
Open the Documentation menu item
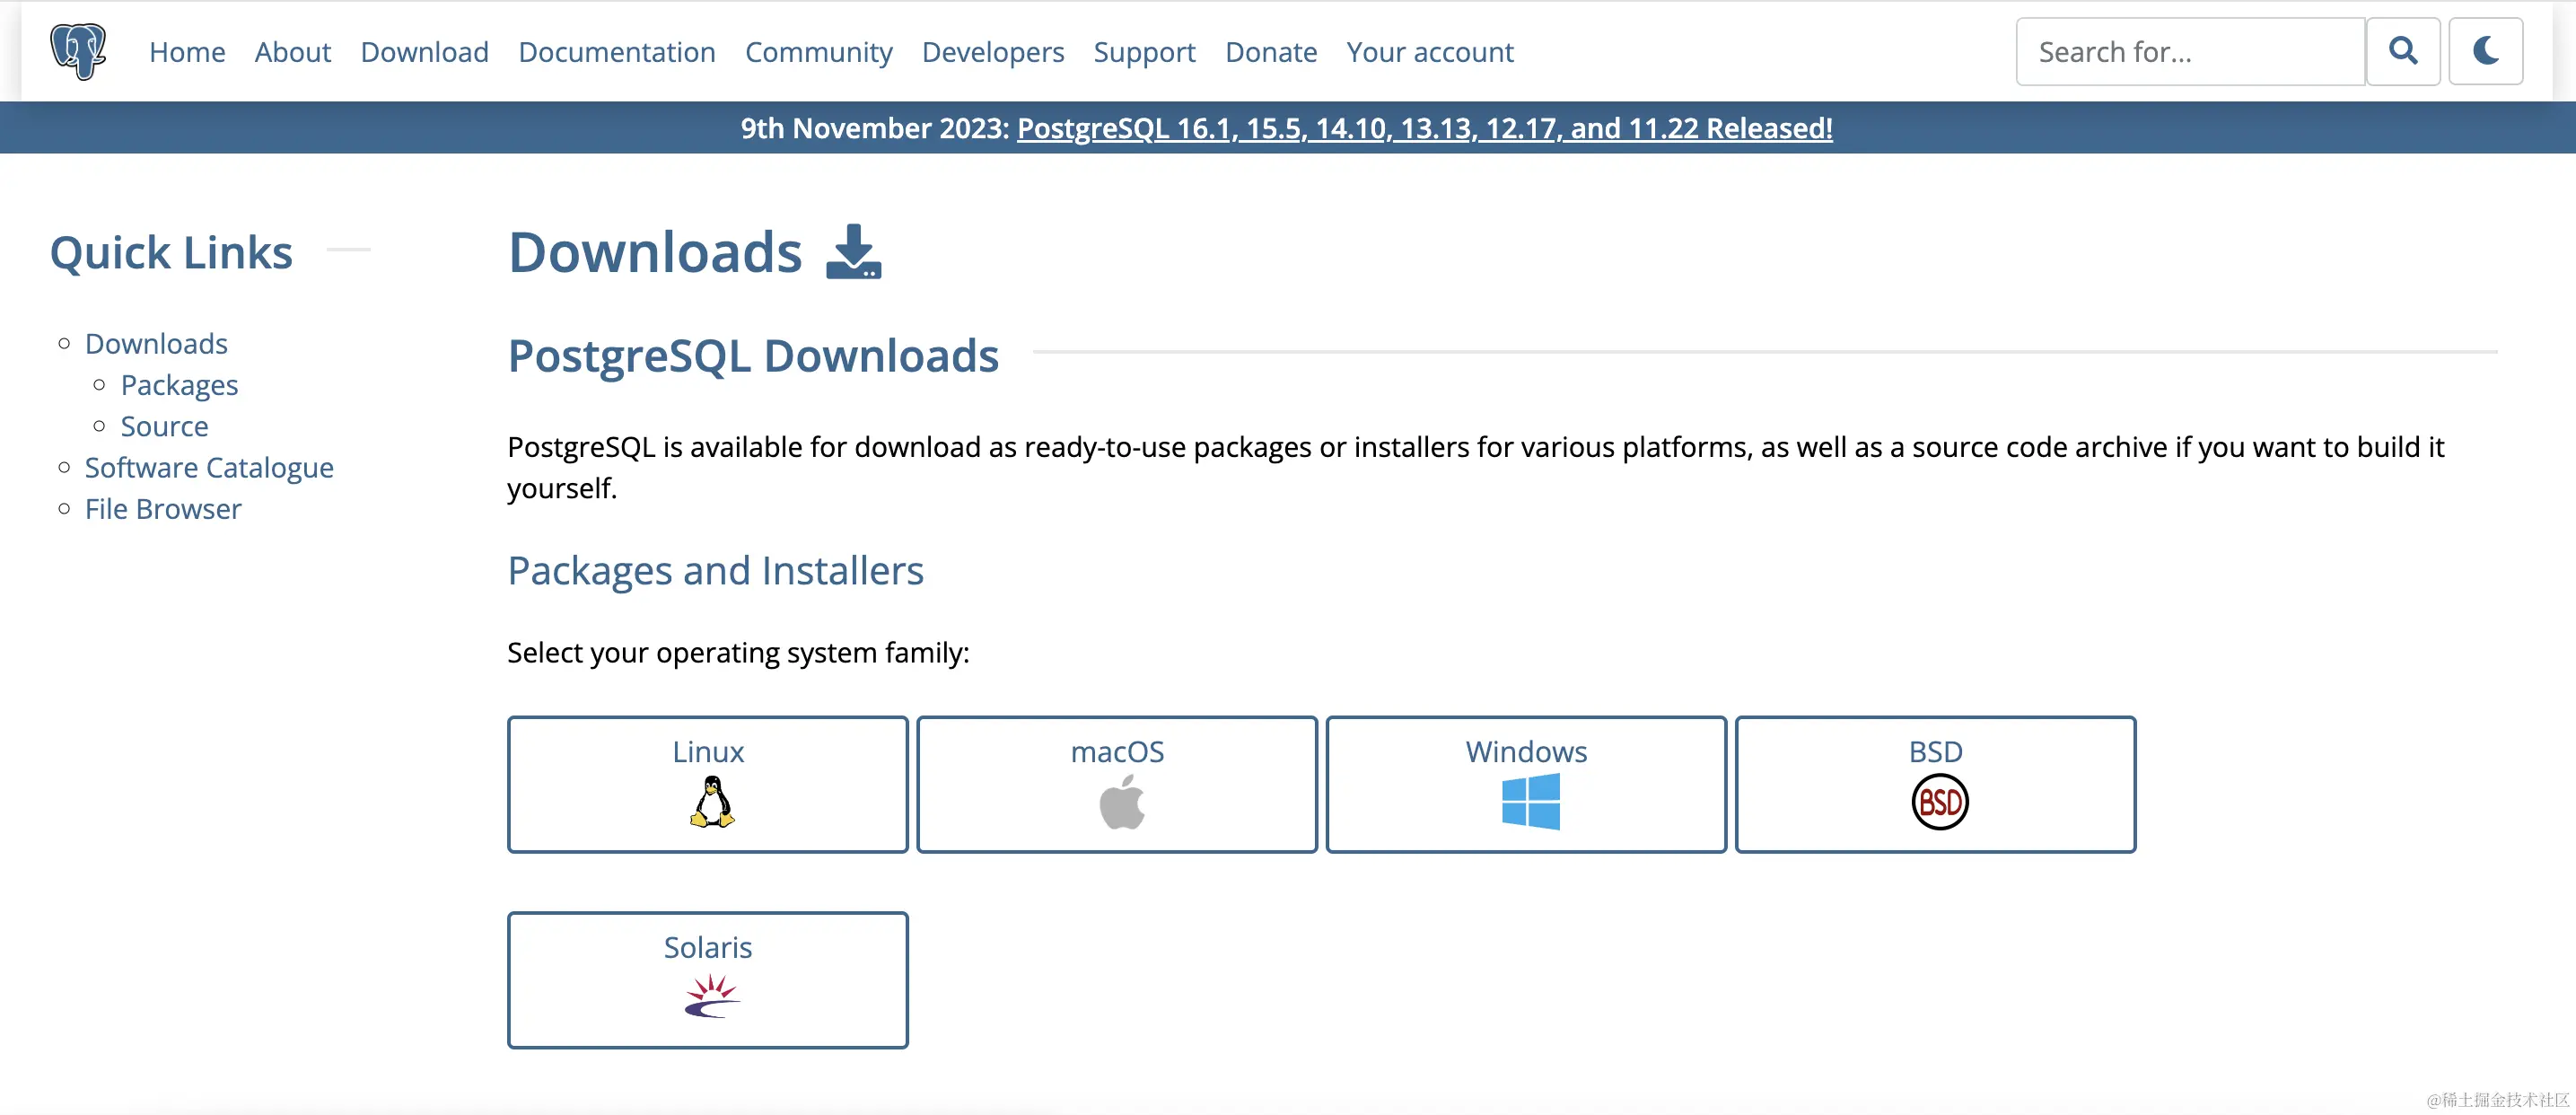pyautogui.click(x=616, y=52)
